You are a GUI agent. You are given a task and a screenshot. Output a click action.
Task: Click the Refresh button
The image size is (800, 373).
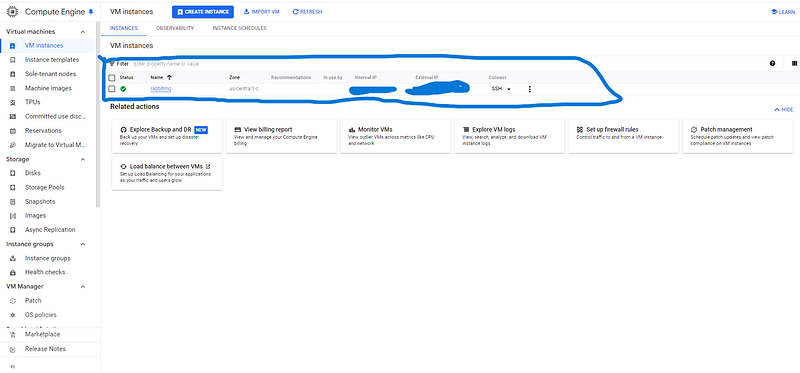[308, 12]
